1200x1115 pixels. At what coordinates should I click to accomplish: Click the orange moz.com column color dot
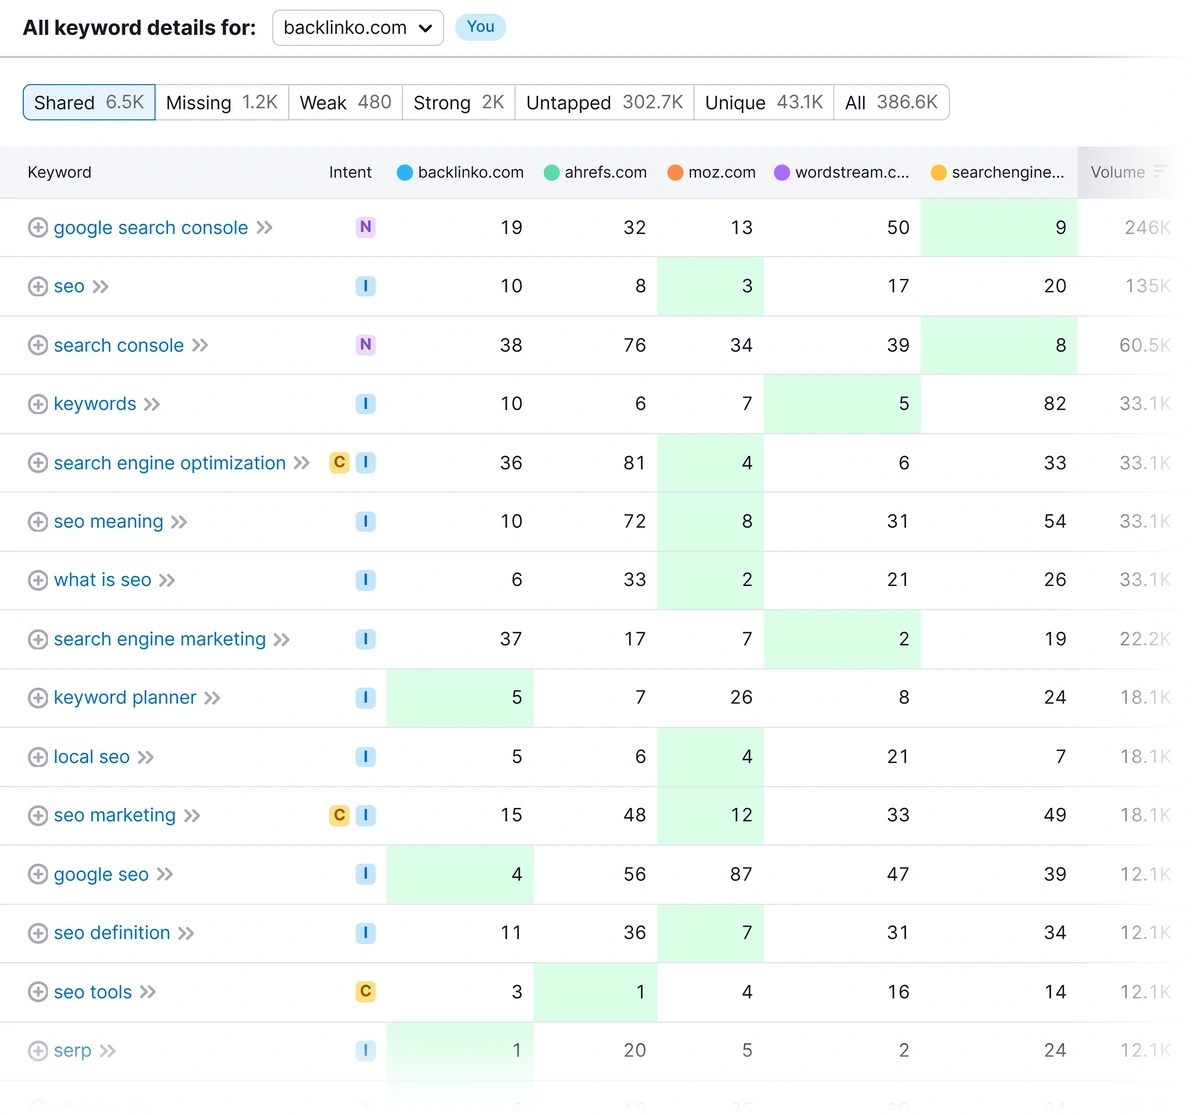(675, 172)
